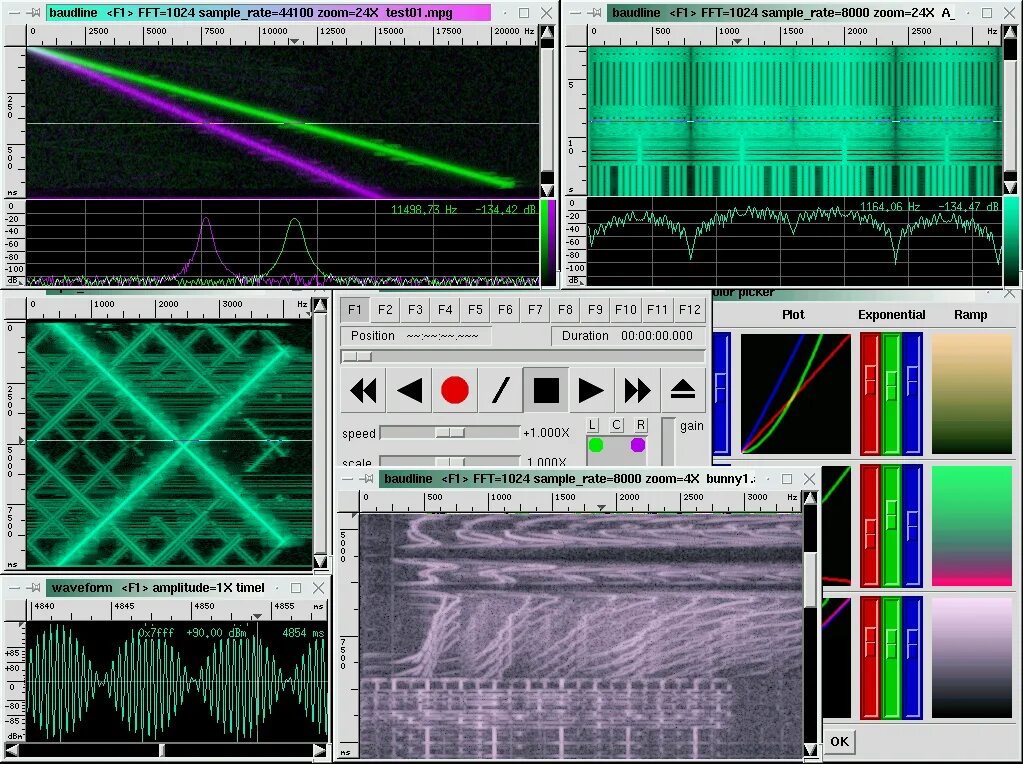The width and height of the screenshot is (1023, 764).
Task: Click scroll-down arrow in the bunny1 spectrogram window
Action: 810,749
